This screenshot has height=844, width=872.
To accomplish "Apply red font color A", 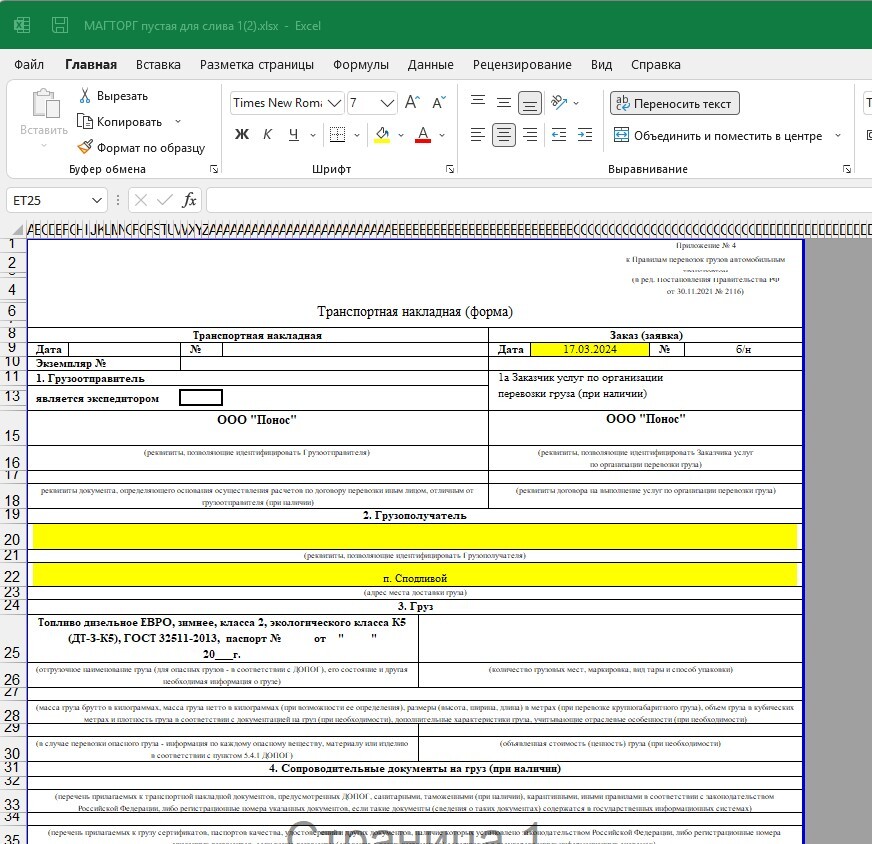I will point(423,134).
